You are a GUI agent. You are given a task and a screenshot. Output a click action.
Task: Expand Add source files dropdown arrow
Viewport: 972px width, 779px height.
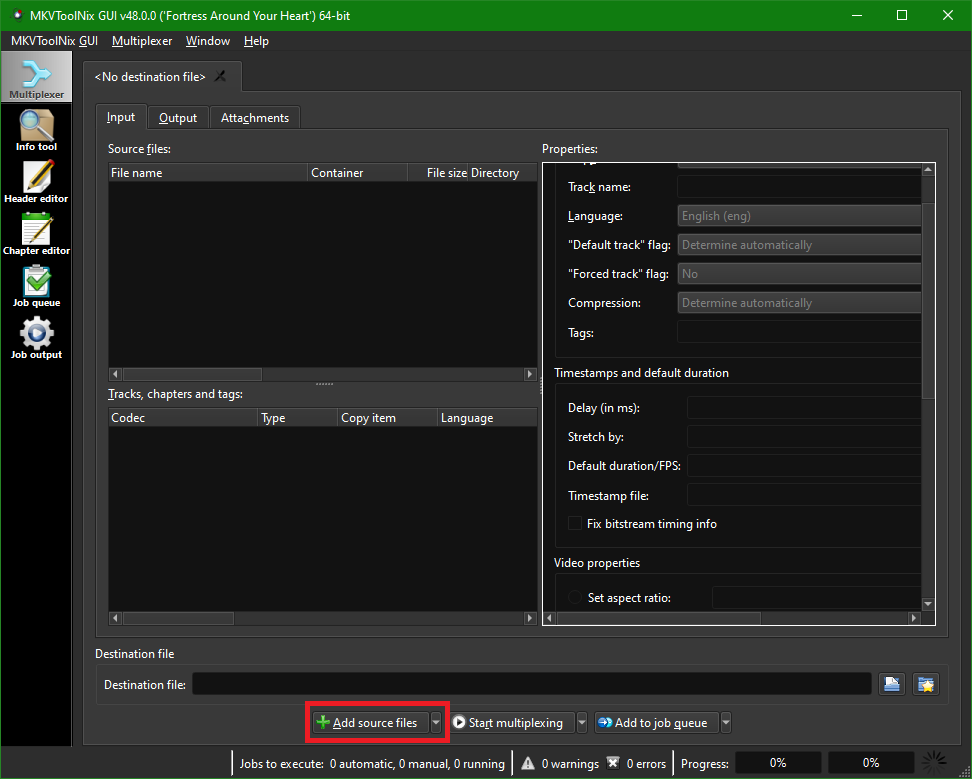tap(436, 723)
